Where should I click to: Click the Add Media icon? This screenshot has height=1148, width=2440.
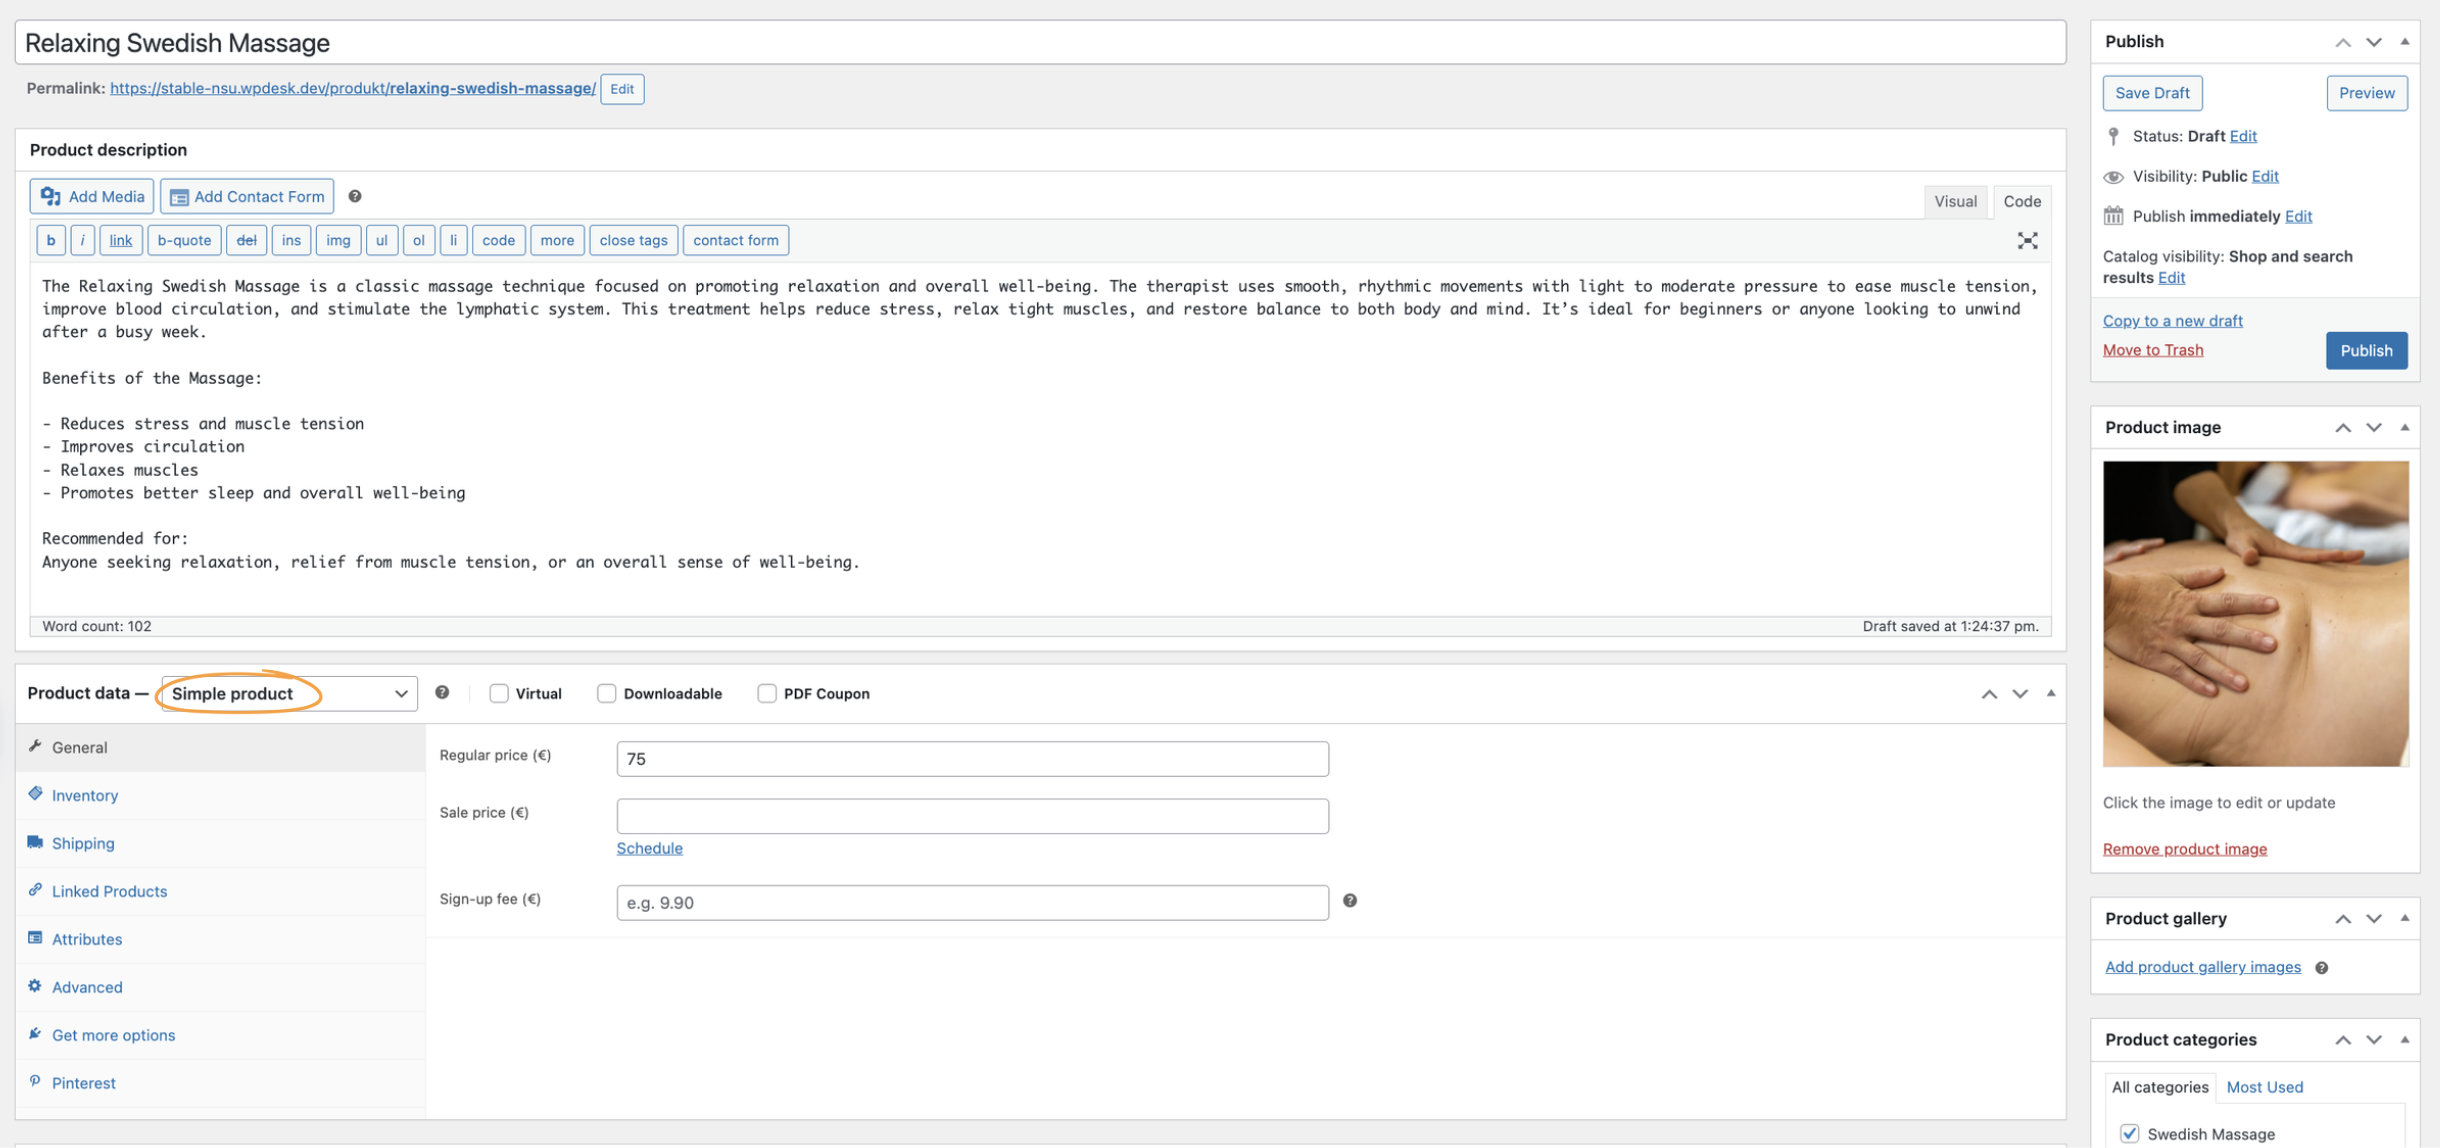51,196
